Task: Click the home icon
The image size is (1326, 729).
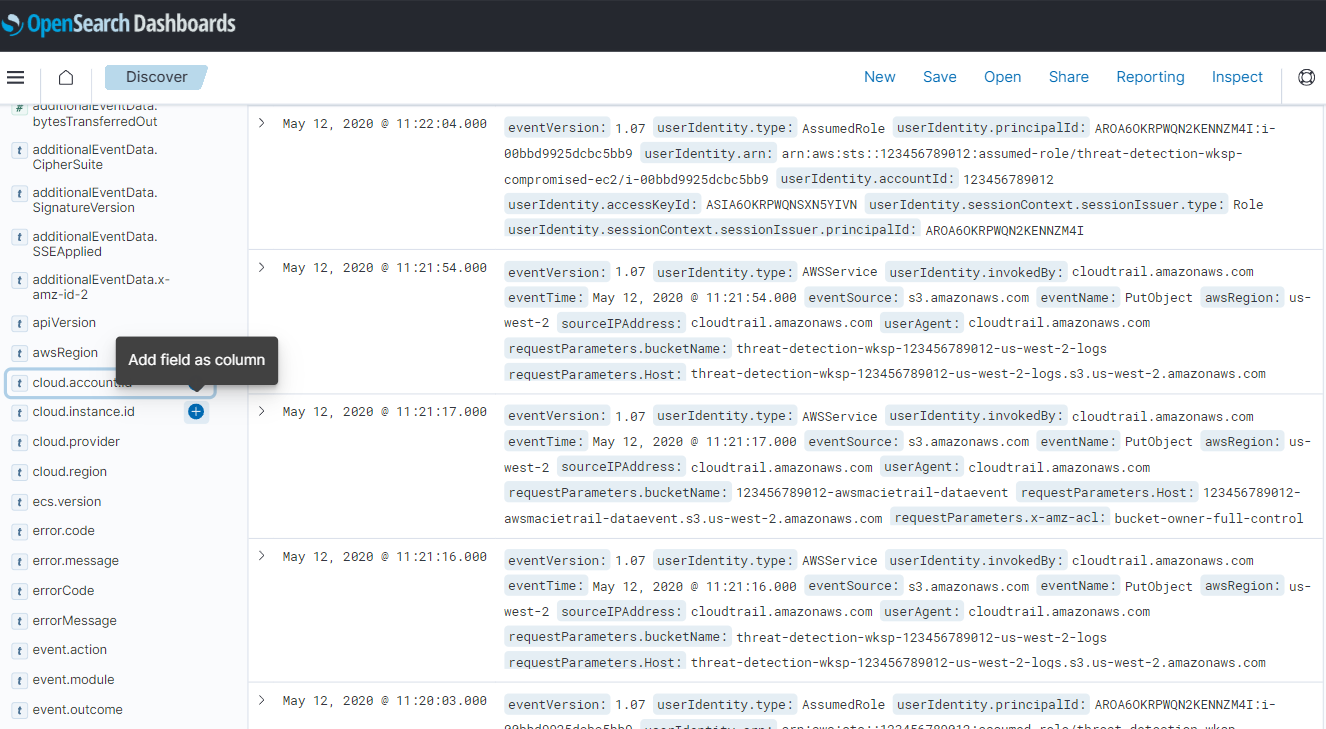Action: tap(66, 78)
